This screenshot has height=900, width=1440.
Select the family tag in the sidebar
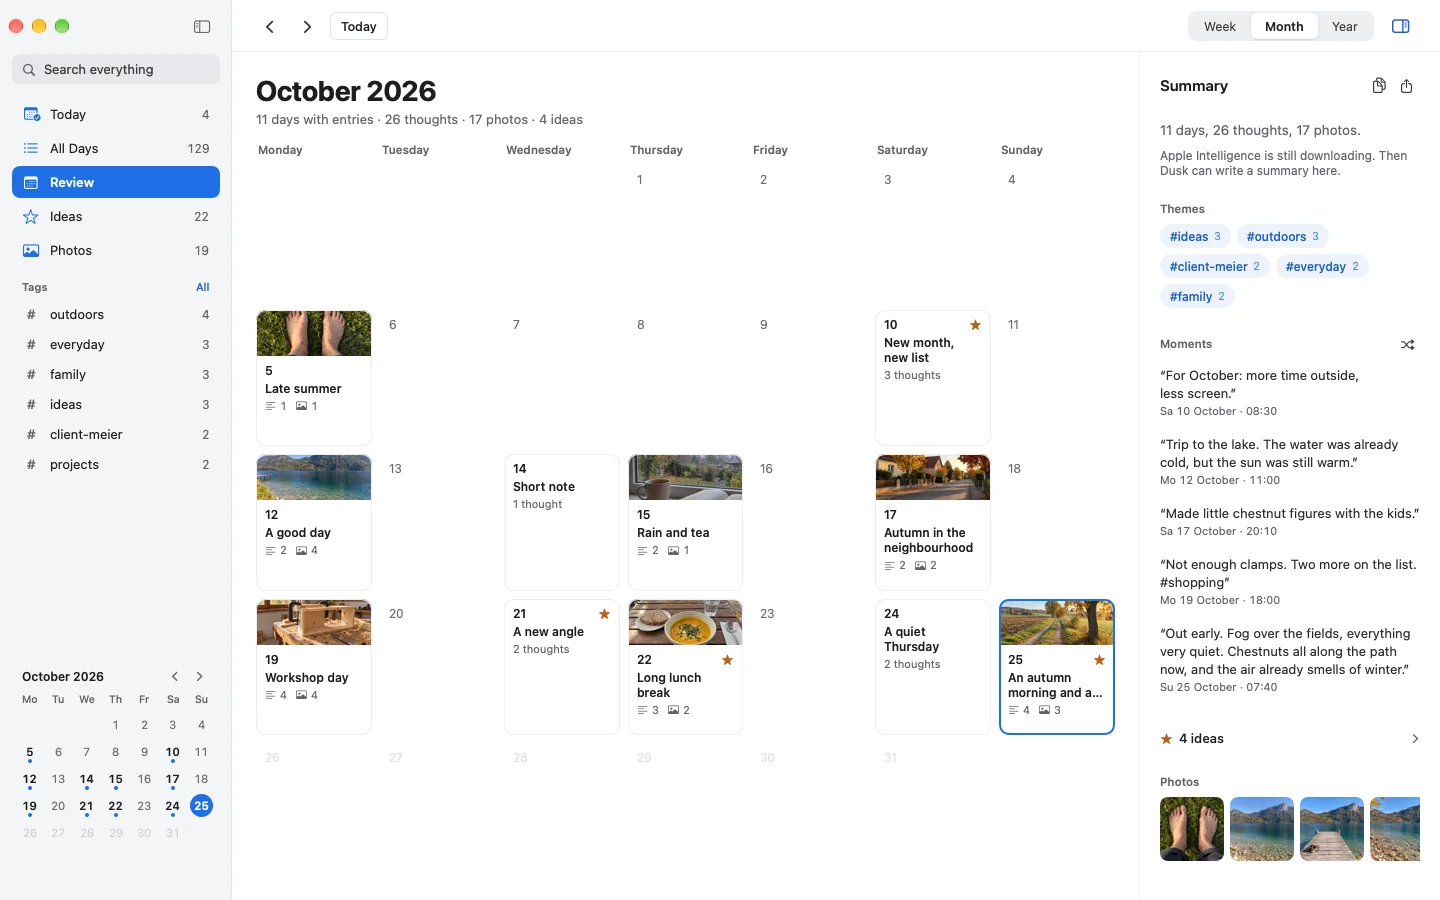(x=116, y=375)
